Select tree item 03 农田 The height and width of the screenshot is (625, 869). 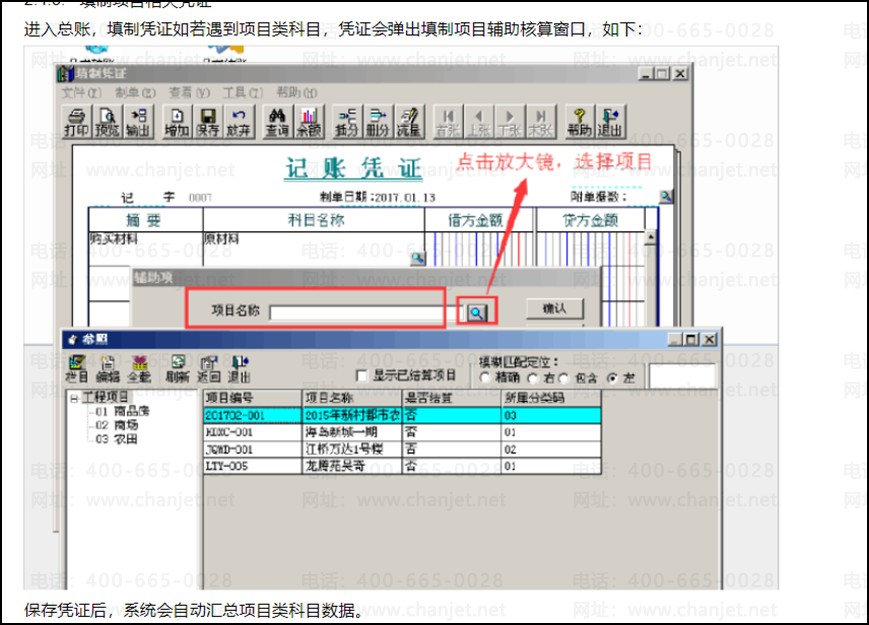tap(116, 439)
